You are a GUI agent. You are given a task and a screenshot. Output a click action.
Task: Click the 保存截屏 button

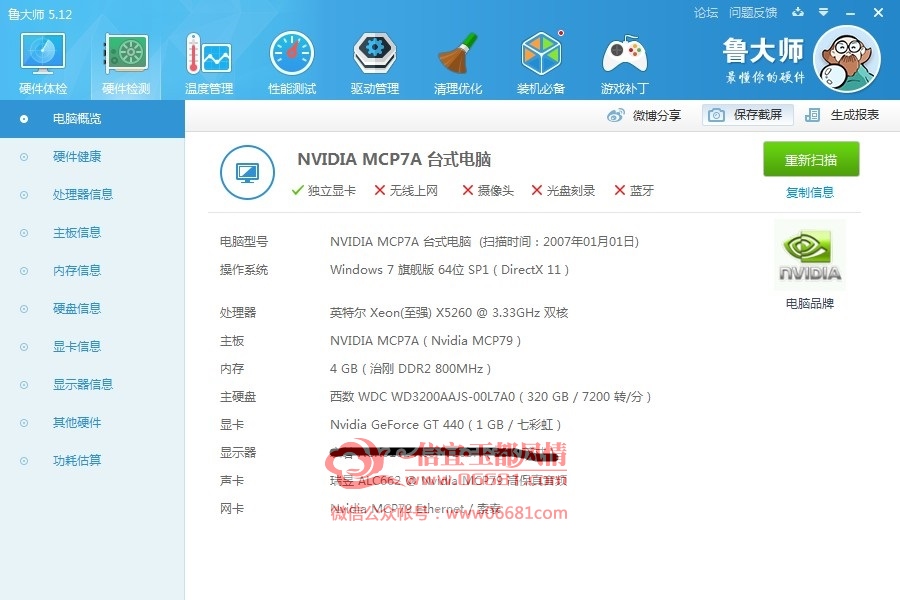pos(748,115)
